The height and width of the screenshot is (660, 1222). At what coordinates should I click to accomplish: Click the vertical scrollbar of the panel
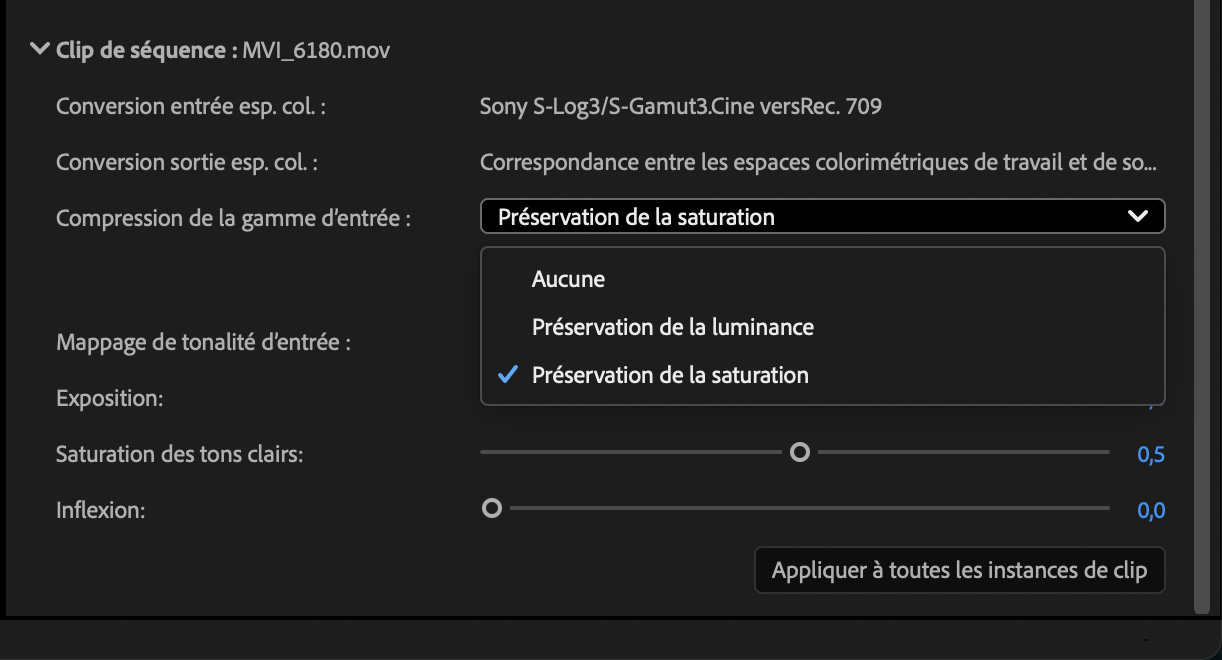[x=1202, y=300]
